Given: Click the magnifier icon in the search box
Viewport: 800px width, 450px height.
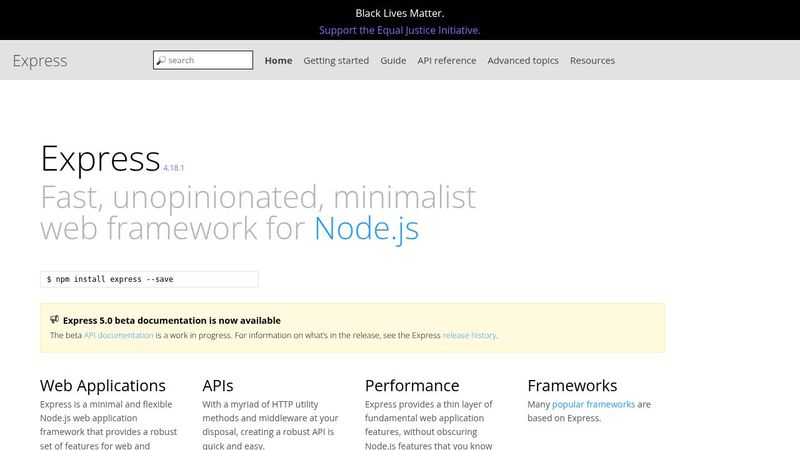Looking at the screenshot, I should pos(160,60).
